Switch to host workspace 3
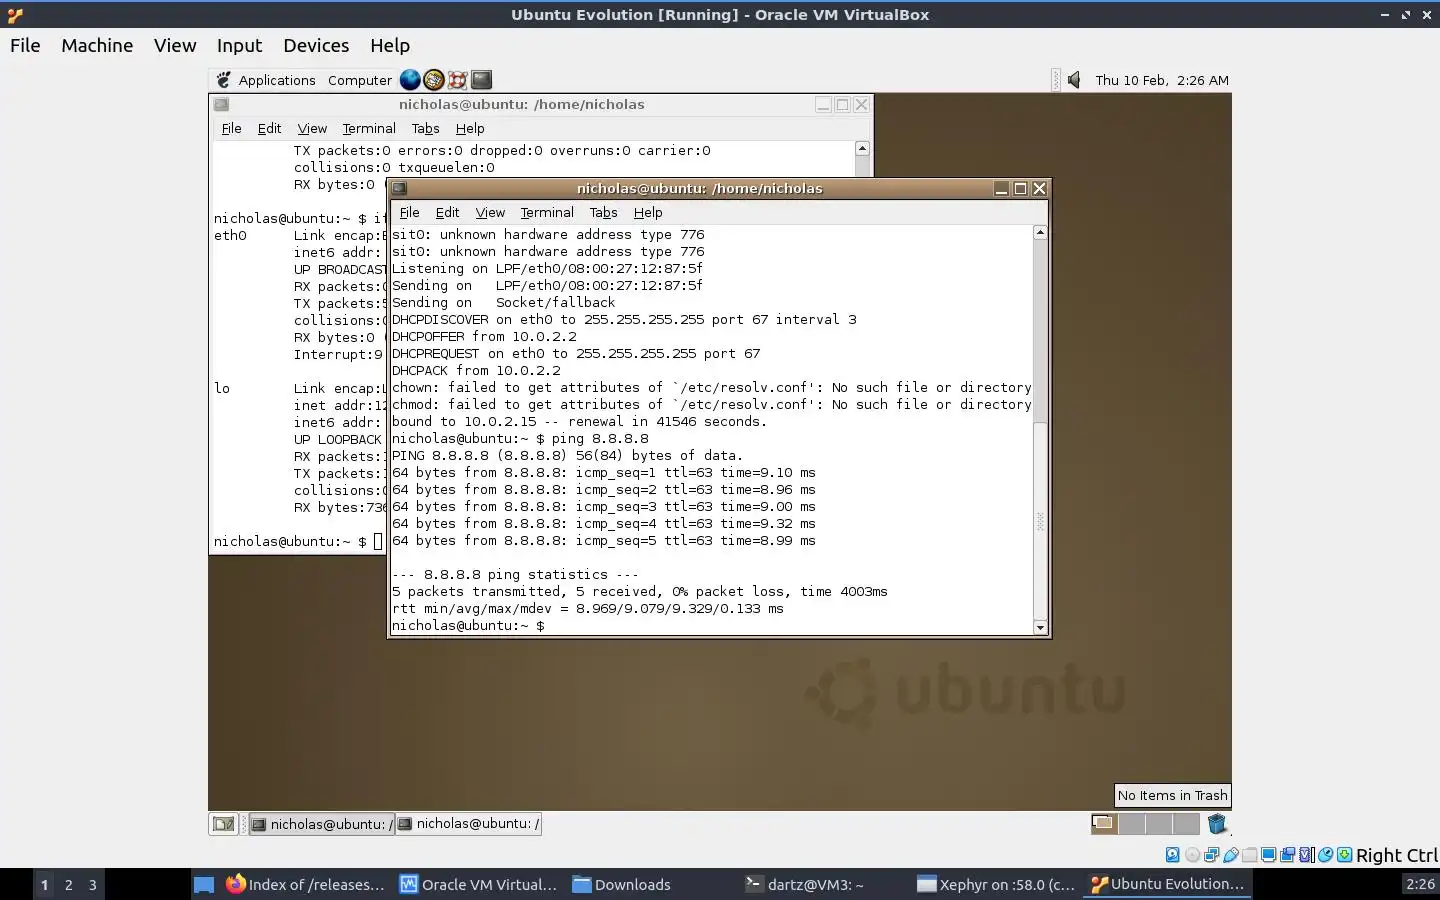Viewport: 1440px width, 900px height. pos(93,884)
